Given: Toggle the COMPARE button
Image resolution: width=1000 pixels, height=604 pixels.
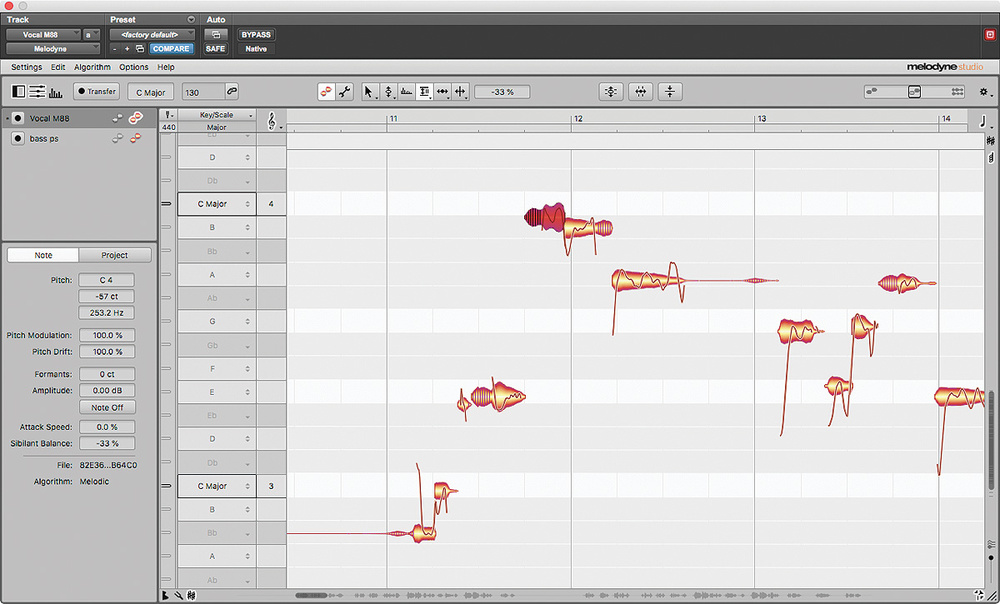Looking at the screenshot, I should click(x=170, y=47).
